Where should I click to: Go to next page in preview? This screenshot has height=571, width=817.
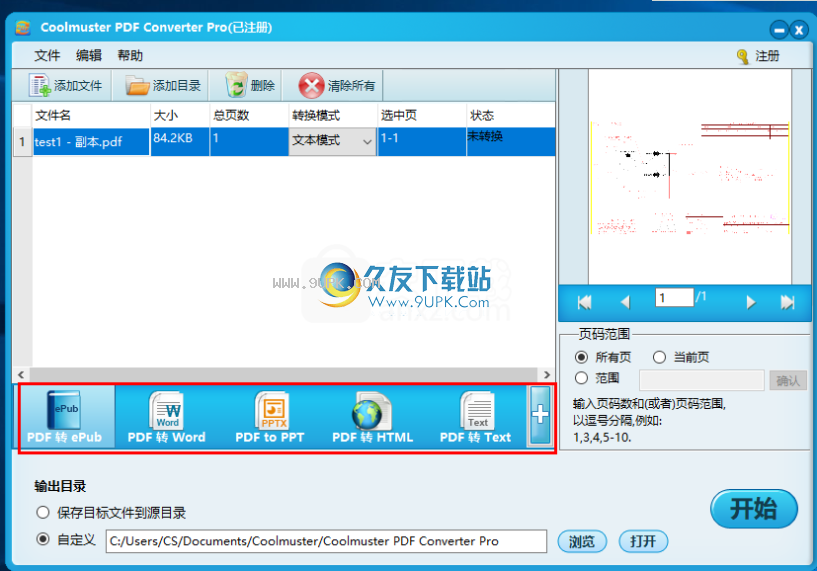coord(750,302)
